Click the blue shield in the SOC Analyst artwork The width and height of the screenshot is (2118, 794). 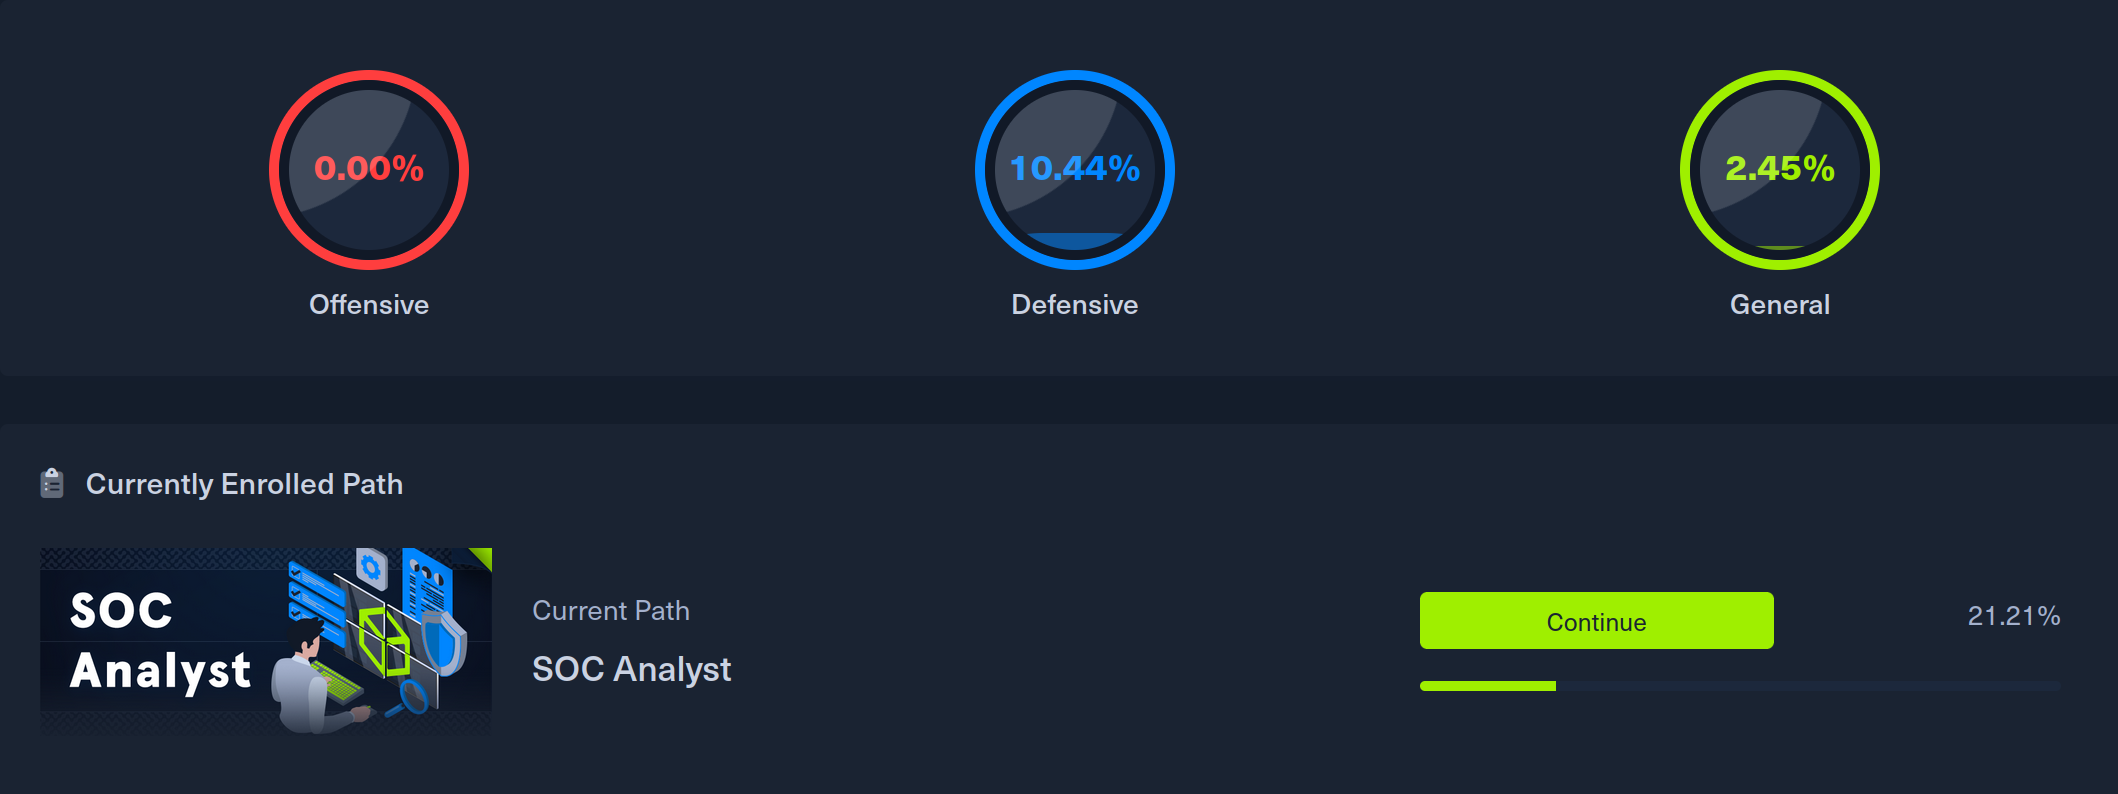pos(445,642)
